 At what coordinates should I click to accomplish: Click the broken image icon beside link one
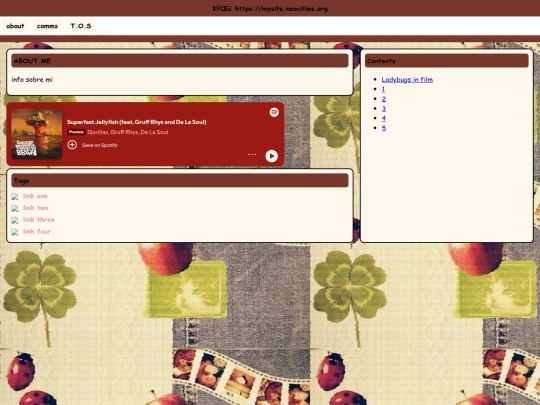coord(15,197)
